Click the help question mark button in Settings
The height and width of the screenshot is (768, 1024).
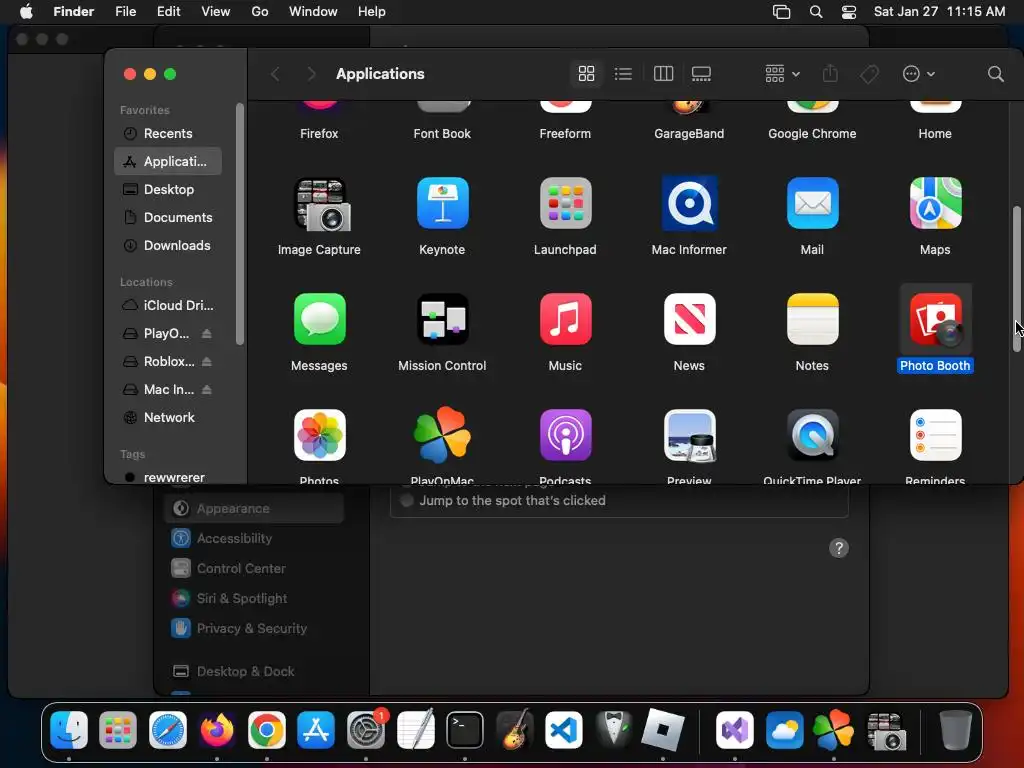pyautogui.click(x=839, y=548)
